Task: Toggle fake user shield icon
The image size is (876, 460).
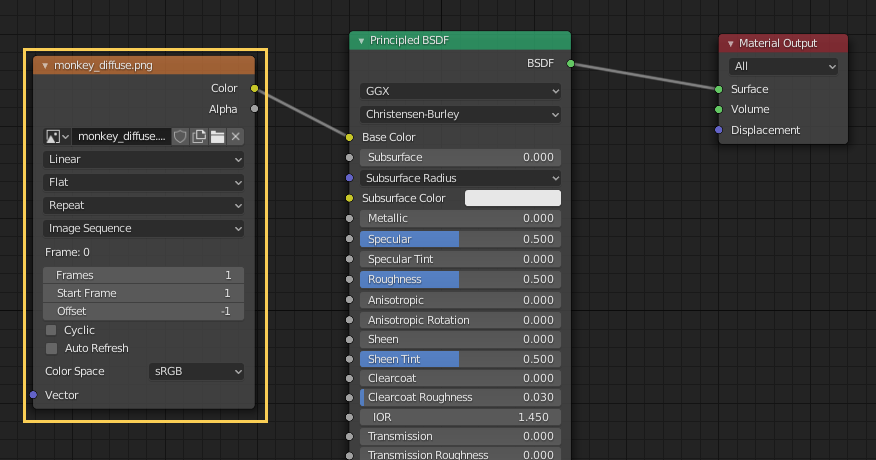Action: (x=180, y=136)
